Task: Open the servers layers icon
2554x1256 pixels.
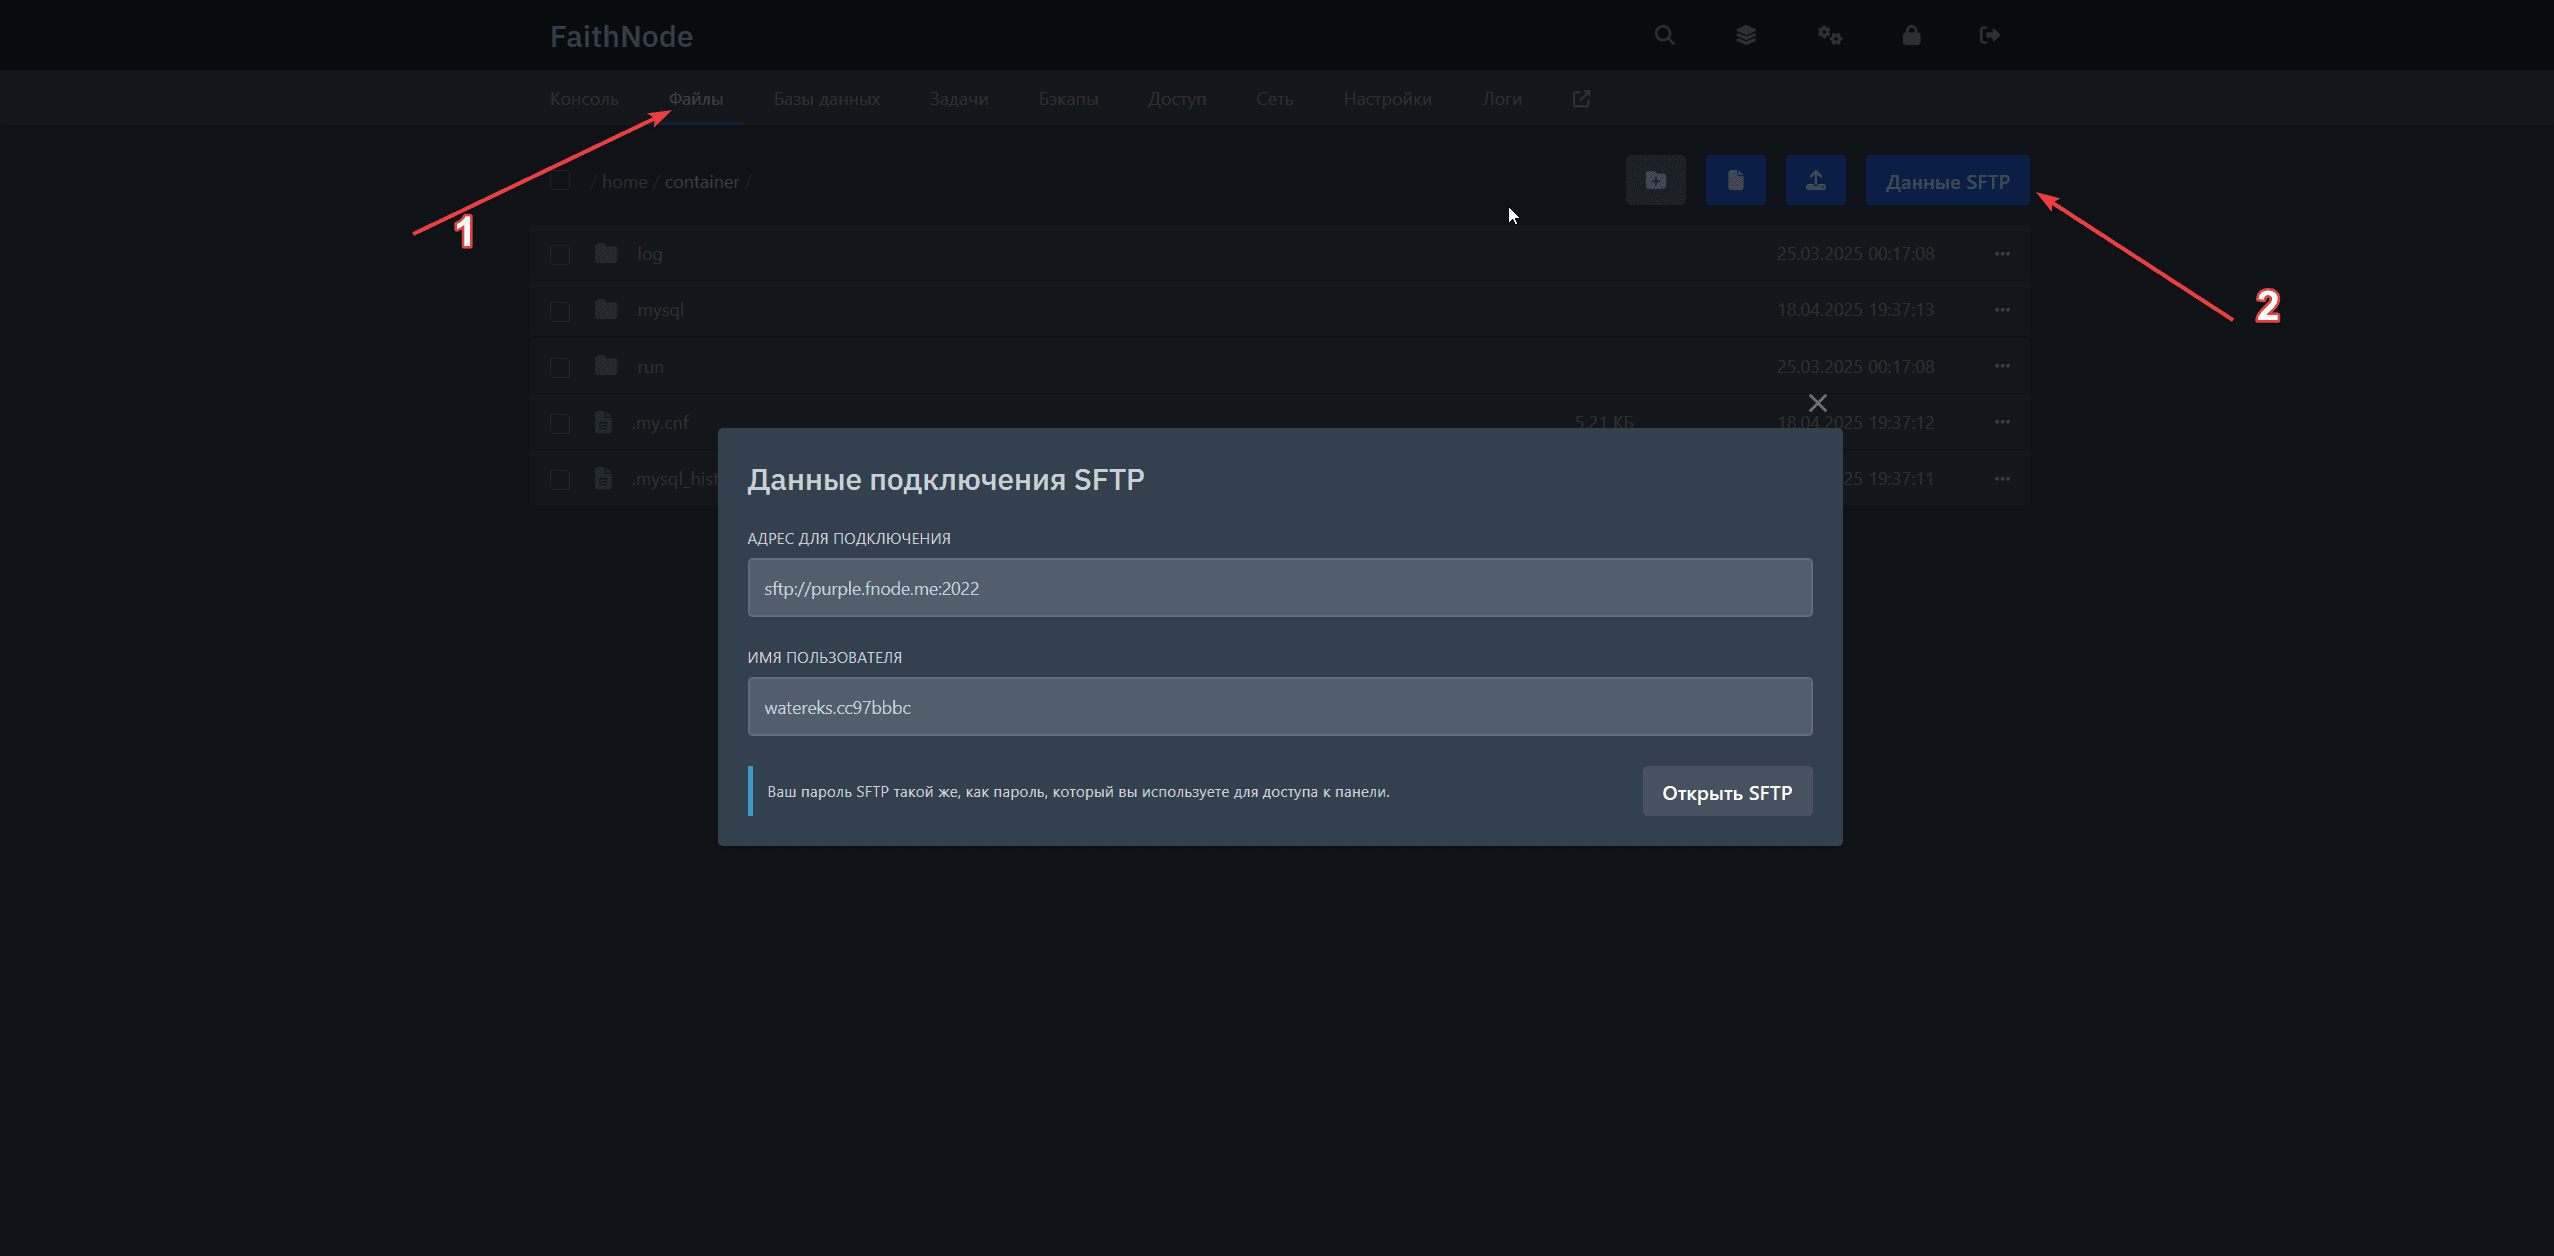Action: (1746, 36)
